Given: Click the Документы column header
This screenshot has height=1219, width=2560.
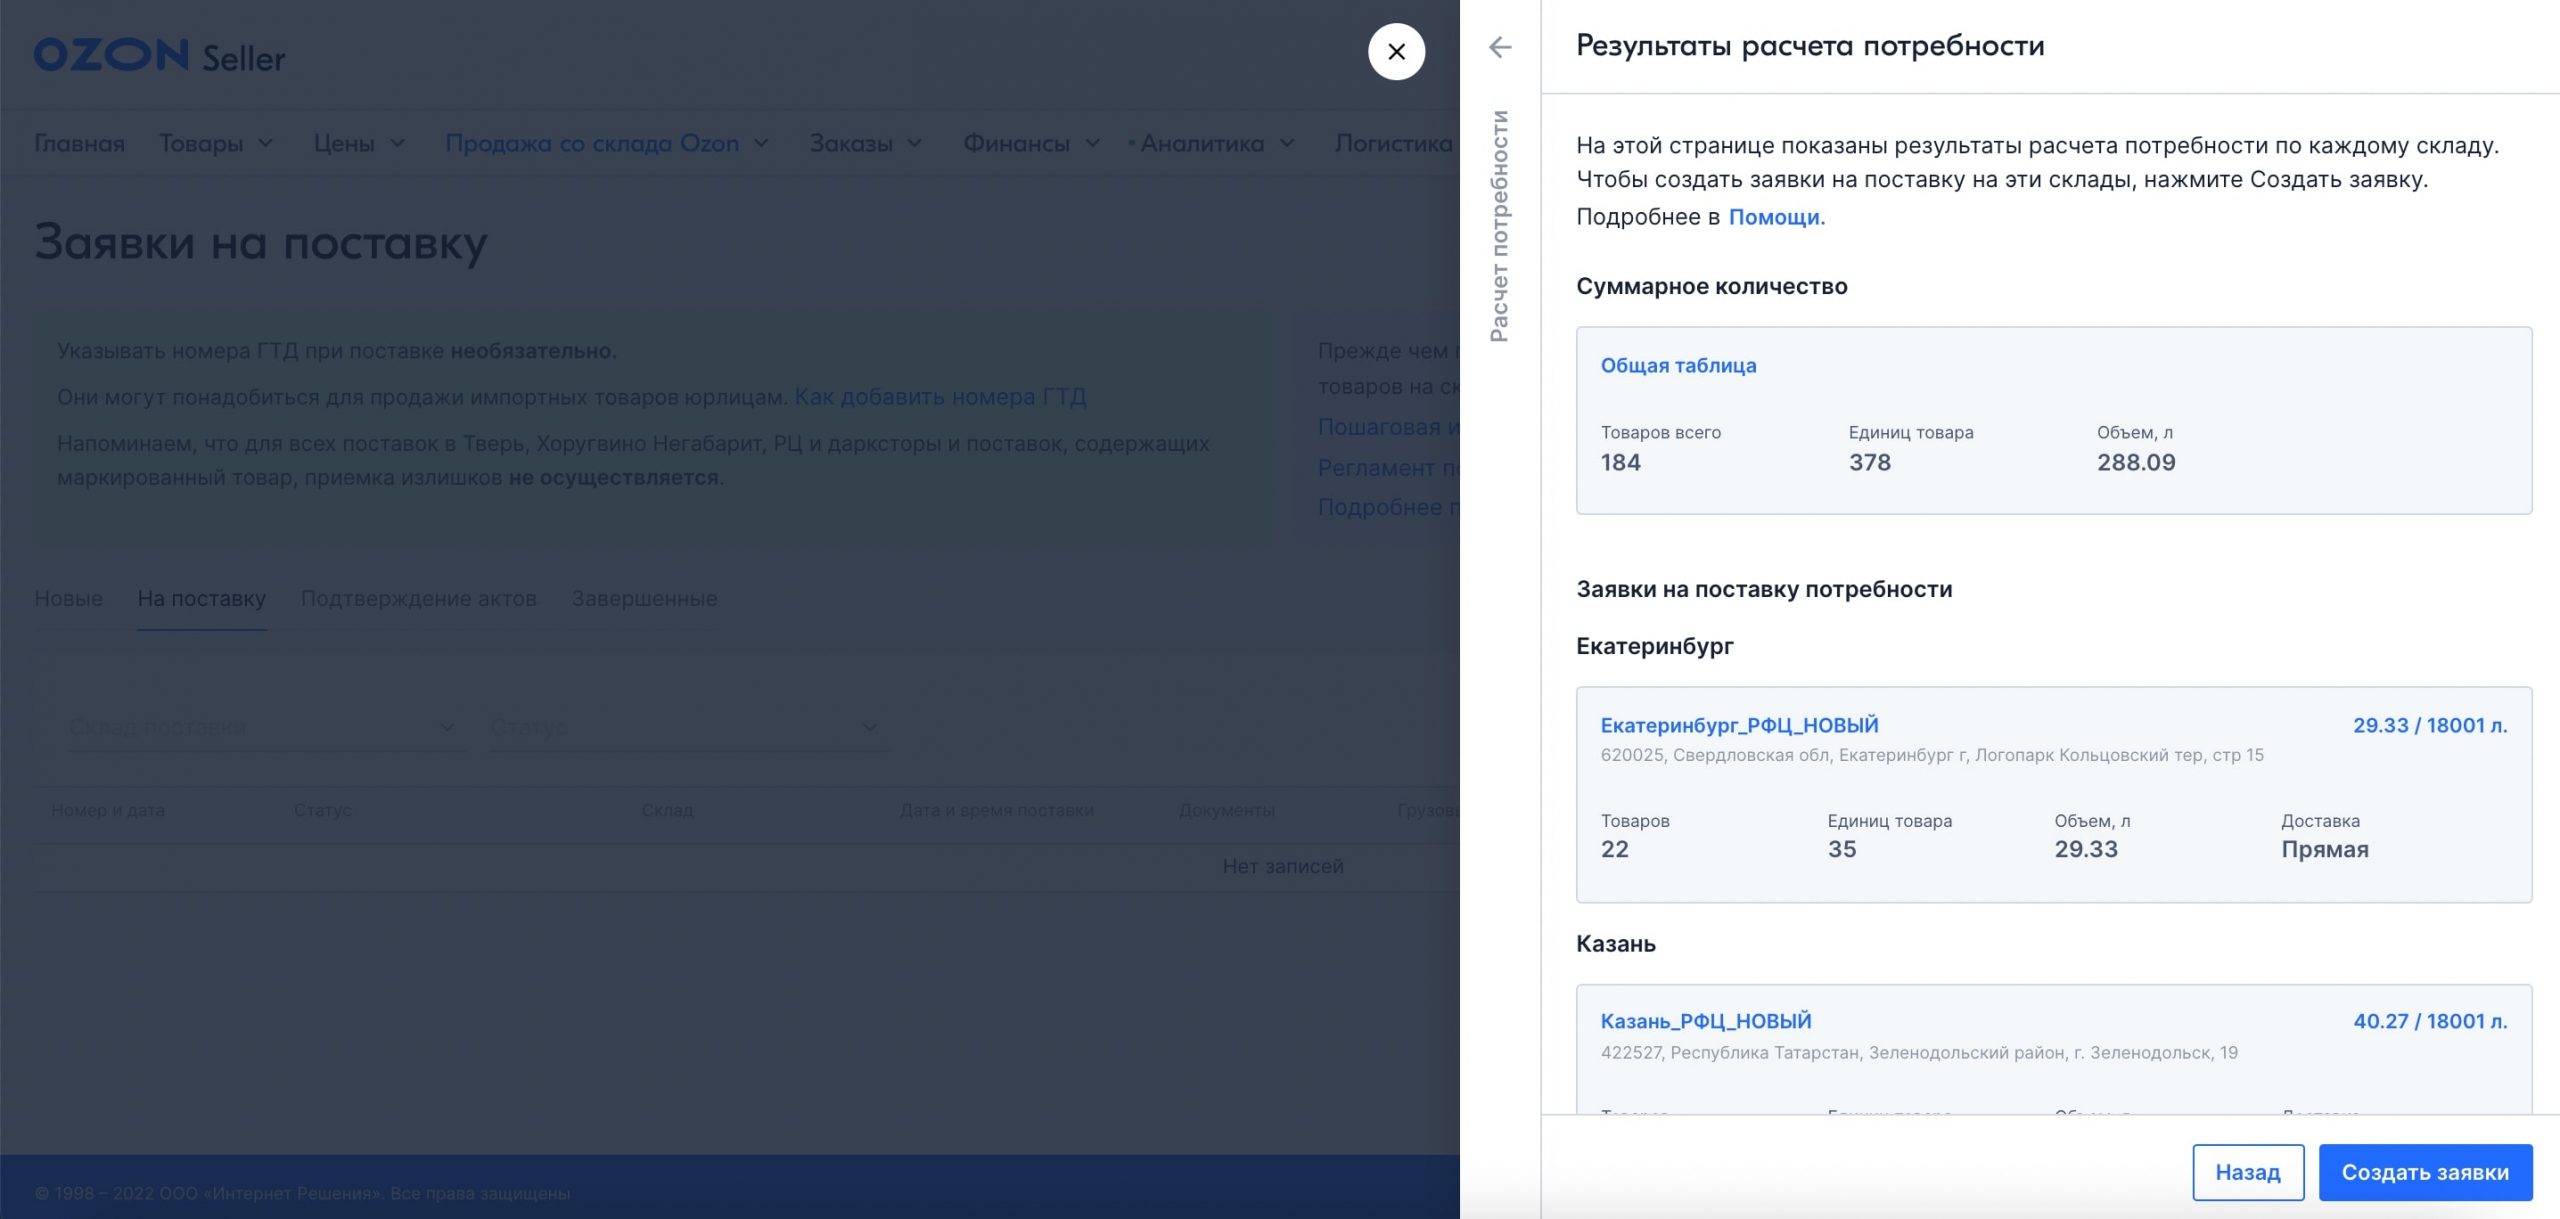Looking at the screenshot, I should [1227, 810].
